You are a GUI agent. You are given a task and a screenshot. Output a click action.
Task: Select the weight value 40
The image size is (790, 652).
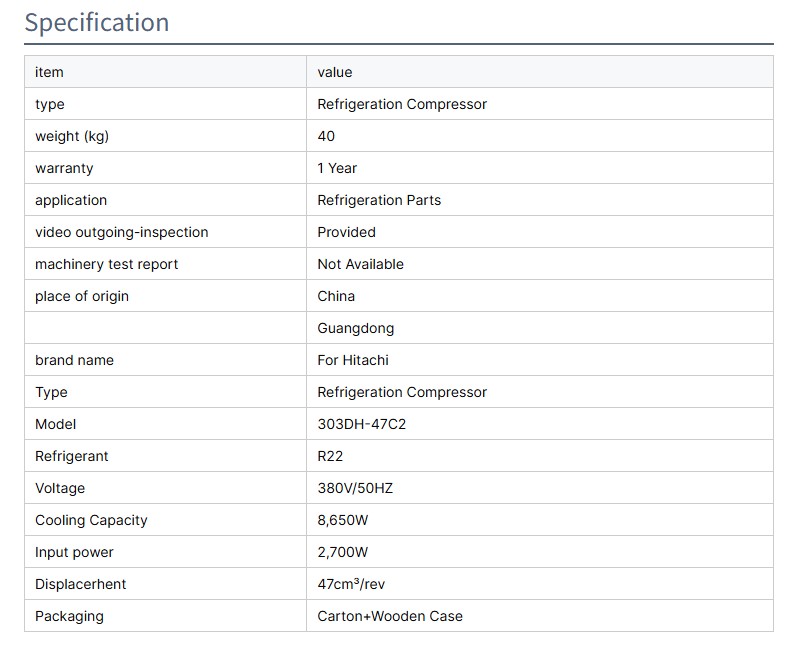(x=326, y=136)
